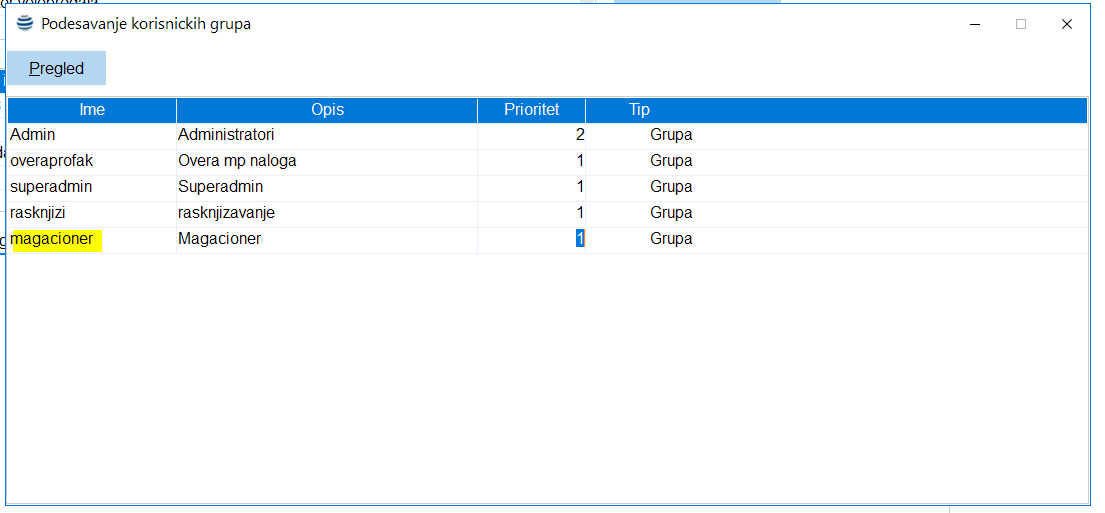
Task: Click the rasknjizavanje description cell
Action: pos(226,213)
